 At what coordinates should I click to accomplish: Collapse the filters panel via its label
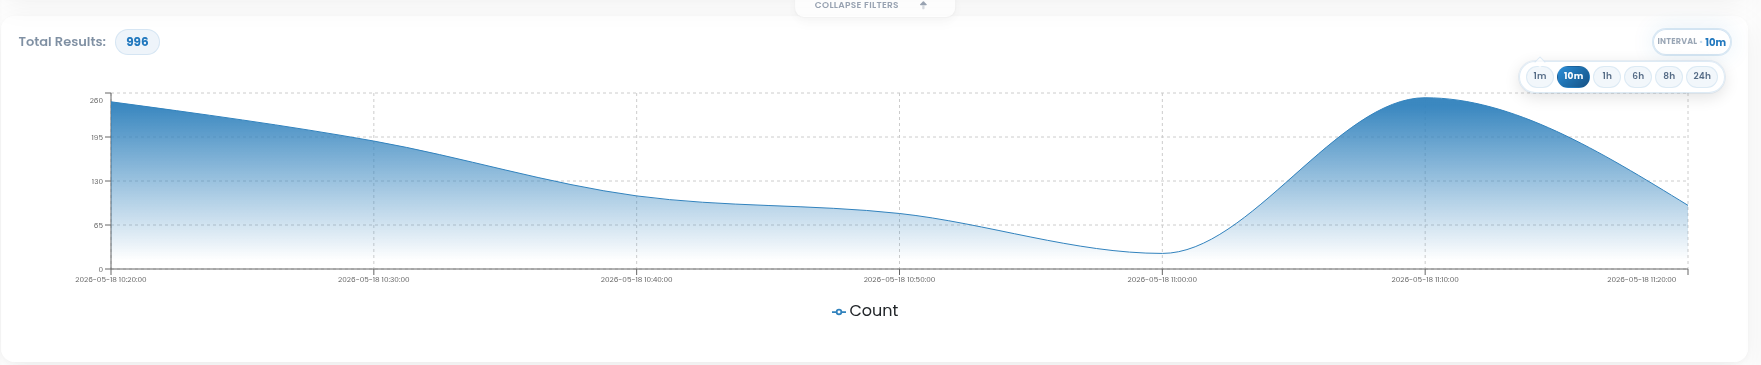point(856,5)
